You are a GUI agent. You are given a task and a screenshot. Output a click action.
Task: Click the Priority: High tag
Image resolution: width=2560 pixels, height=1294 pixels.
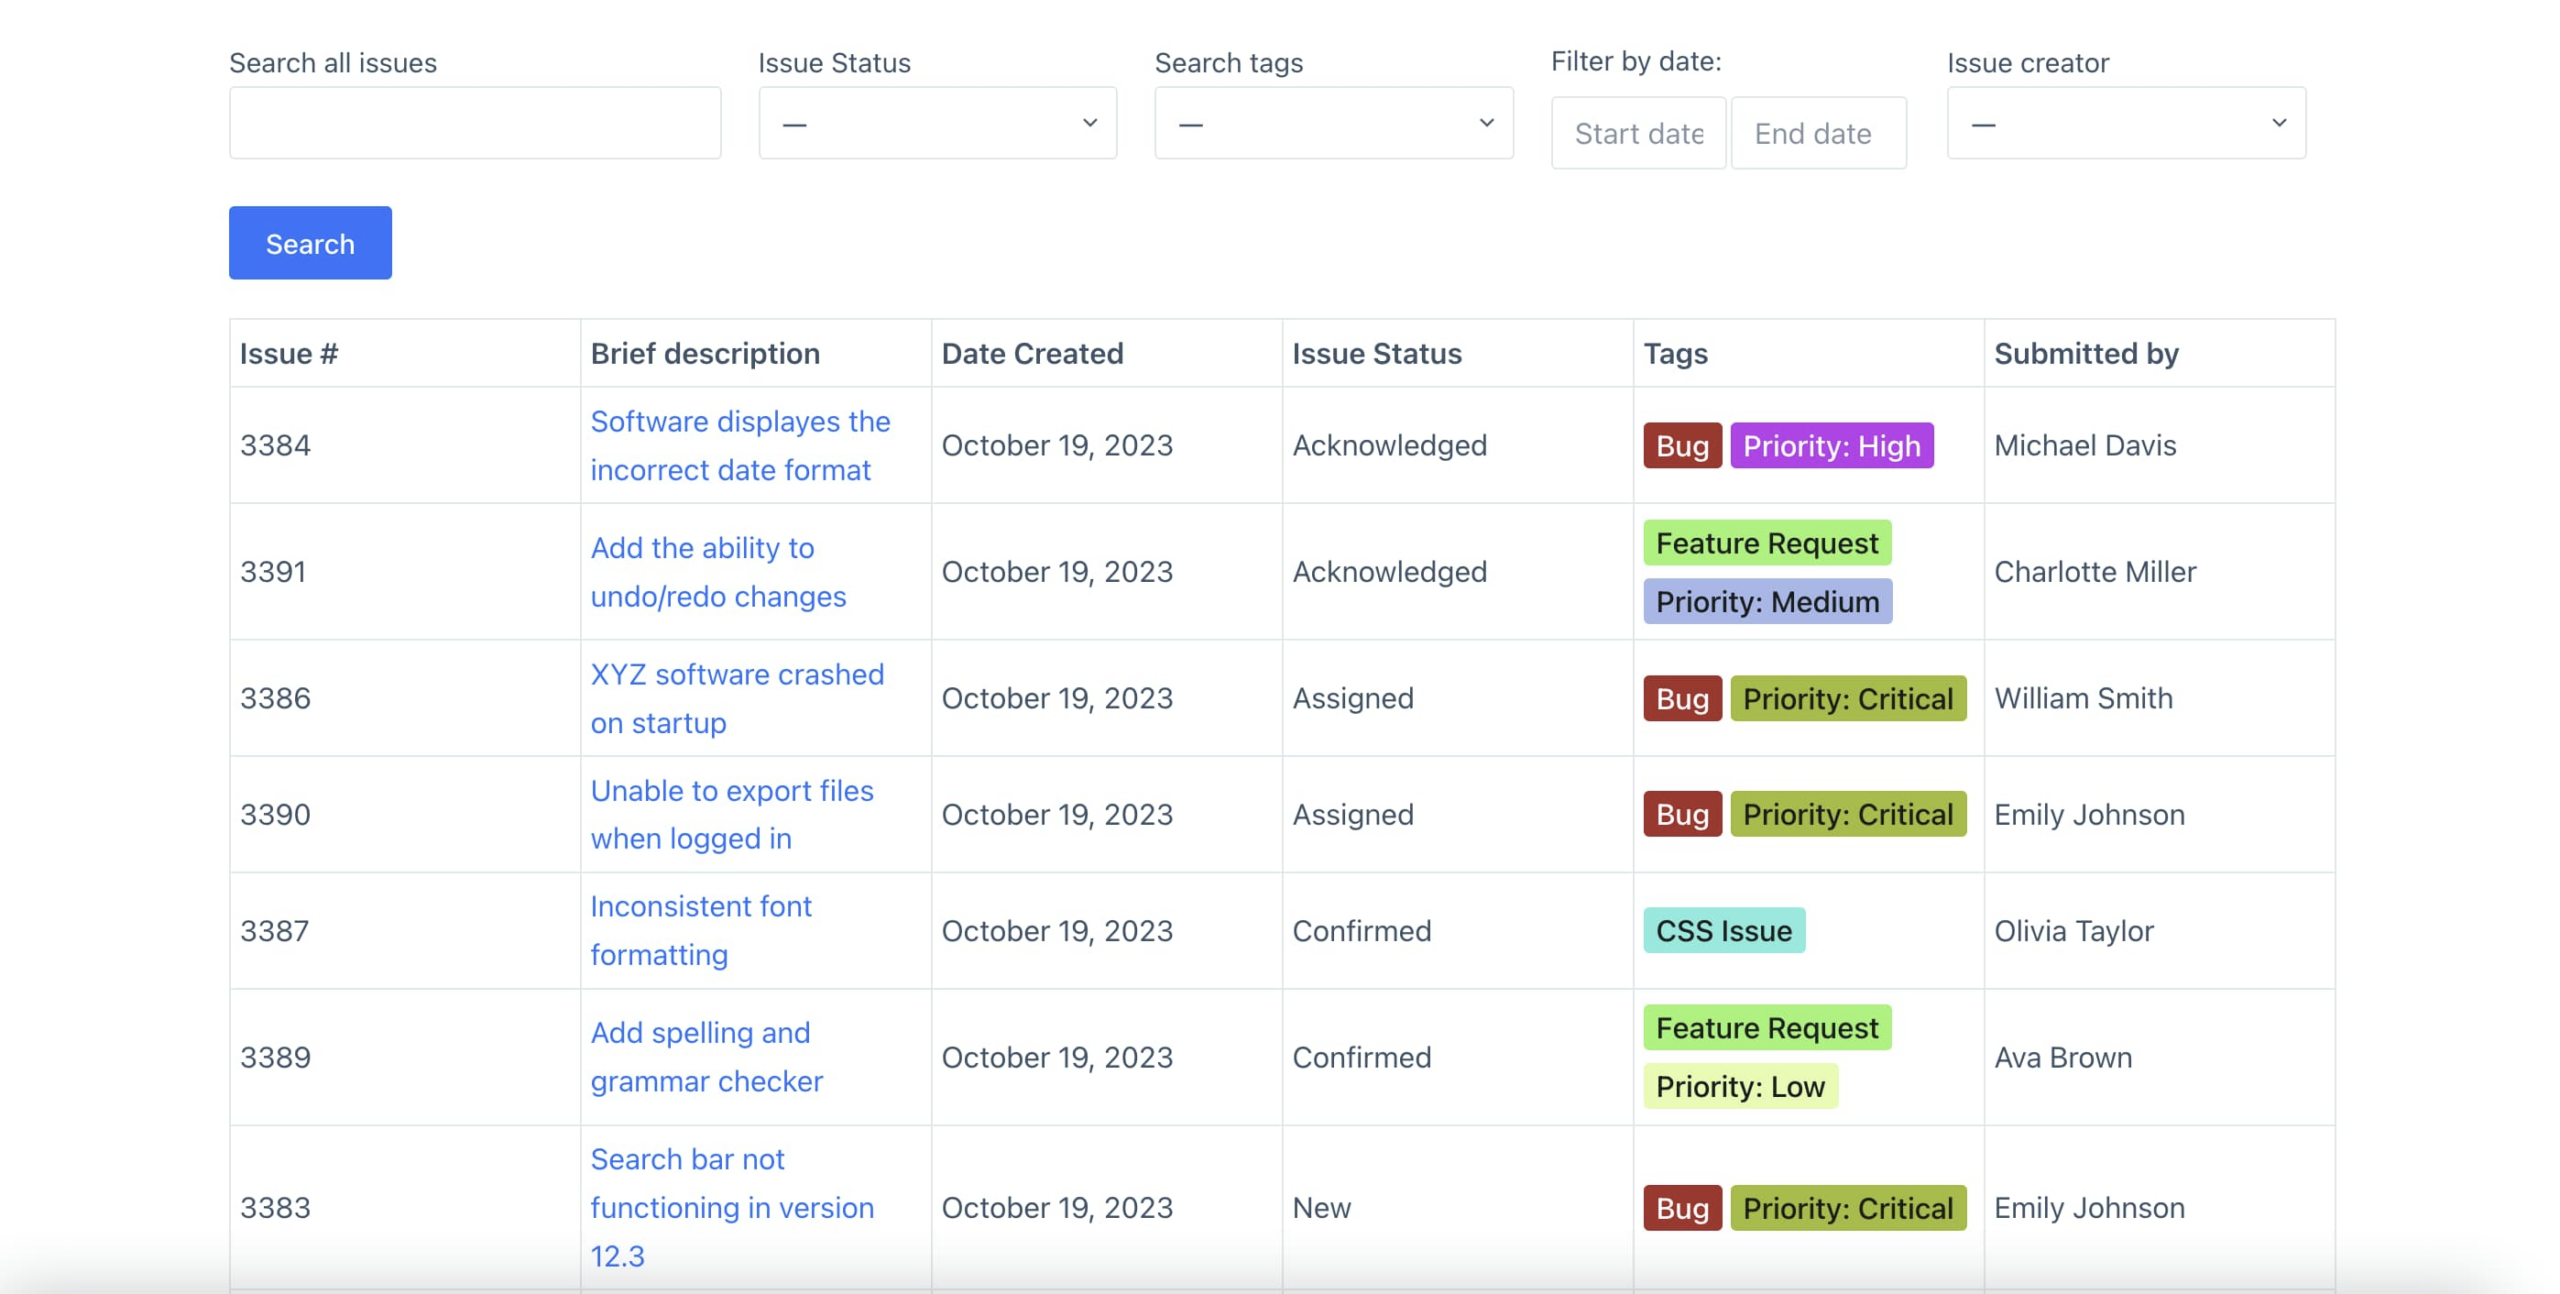1830,445
